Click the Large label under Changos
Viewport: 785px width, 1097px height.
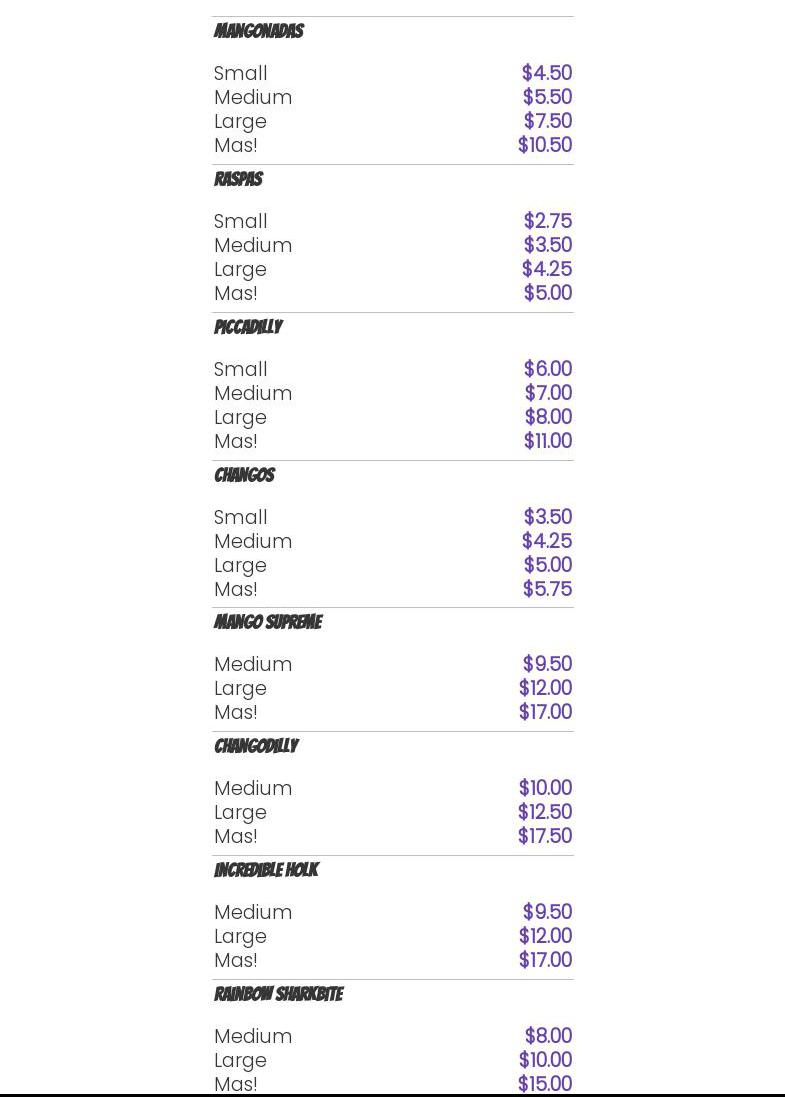tap(240, 565)
